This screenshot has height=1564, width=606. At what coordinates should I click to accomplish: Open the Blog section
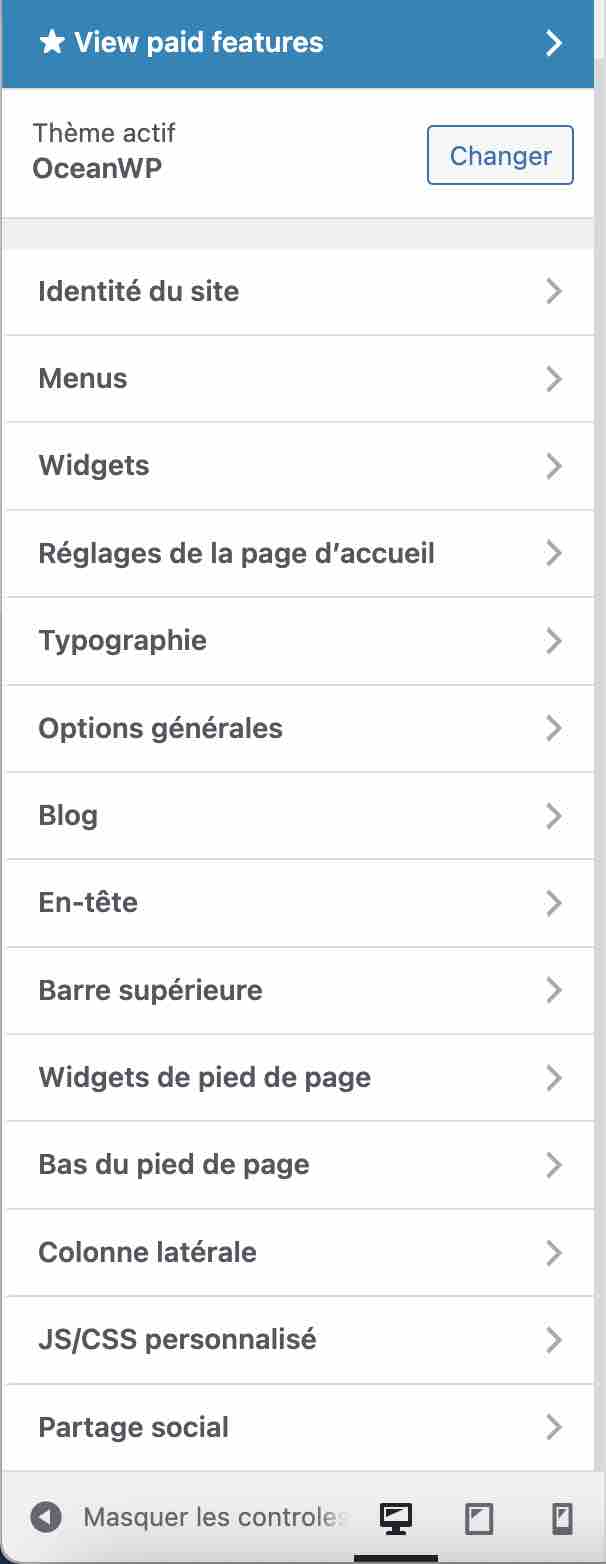coord(298,815)
